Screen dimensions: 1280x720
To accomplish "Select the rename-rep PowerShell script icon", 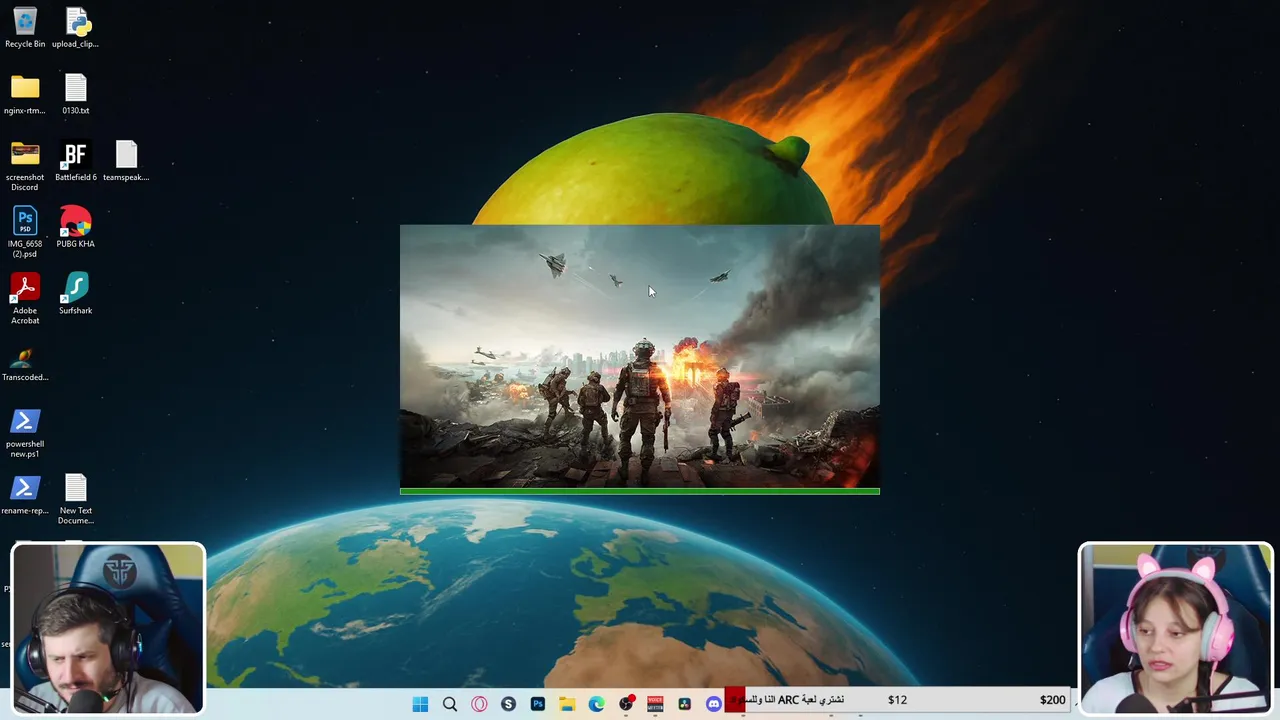I will [25, 494].
